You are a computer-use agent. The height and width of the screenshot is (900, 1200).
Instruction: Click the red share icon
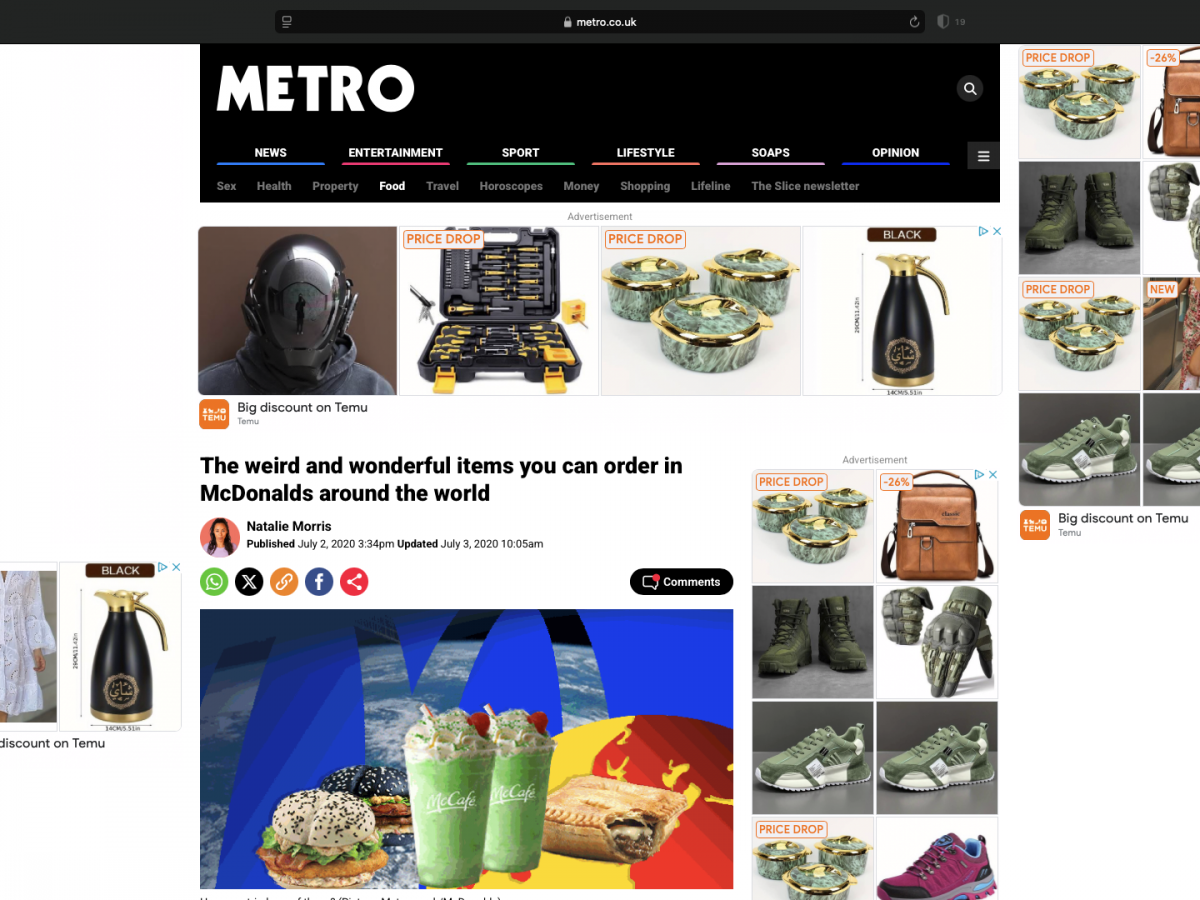pos(354,581)
